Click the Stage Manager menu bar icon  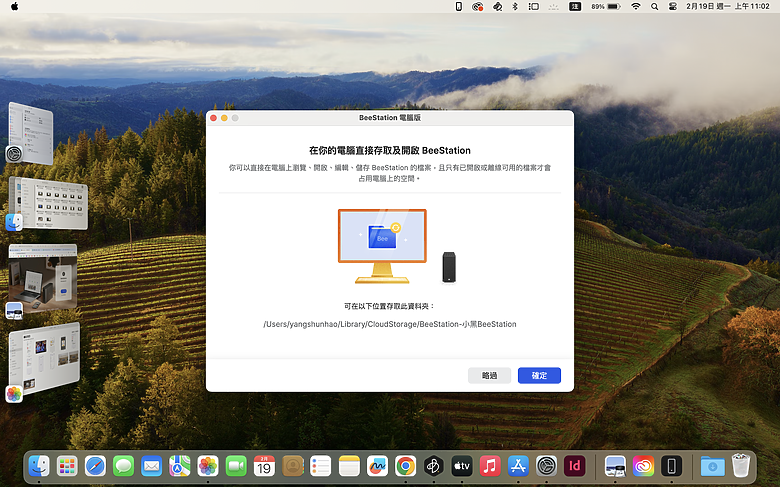[x=534, y=6]
